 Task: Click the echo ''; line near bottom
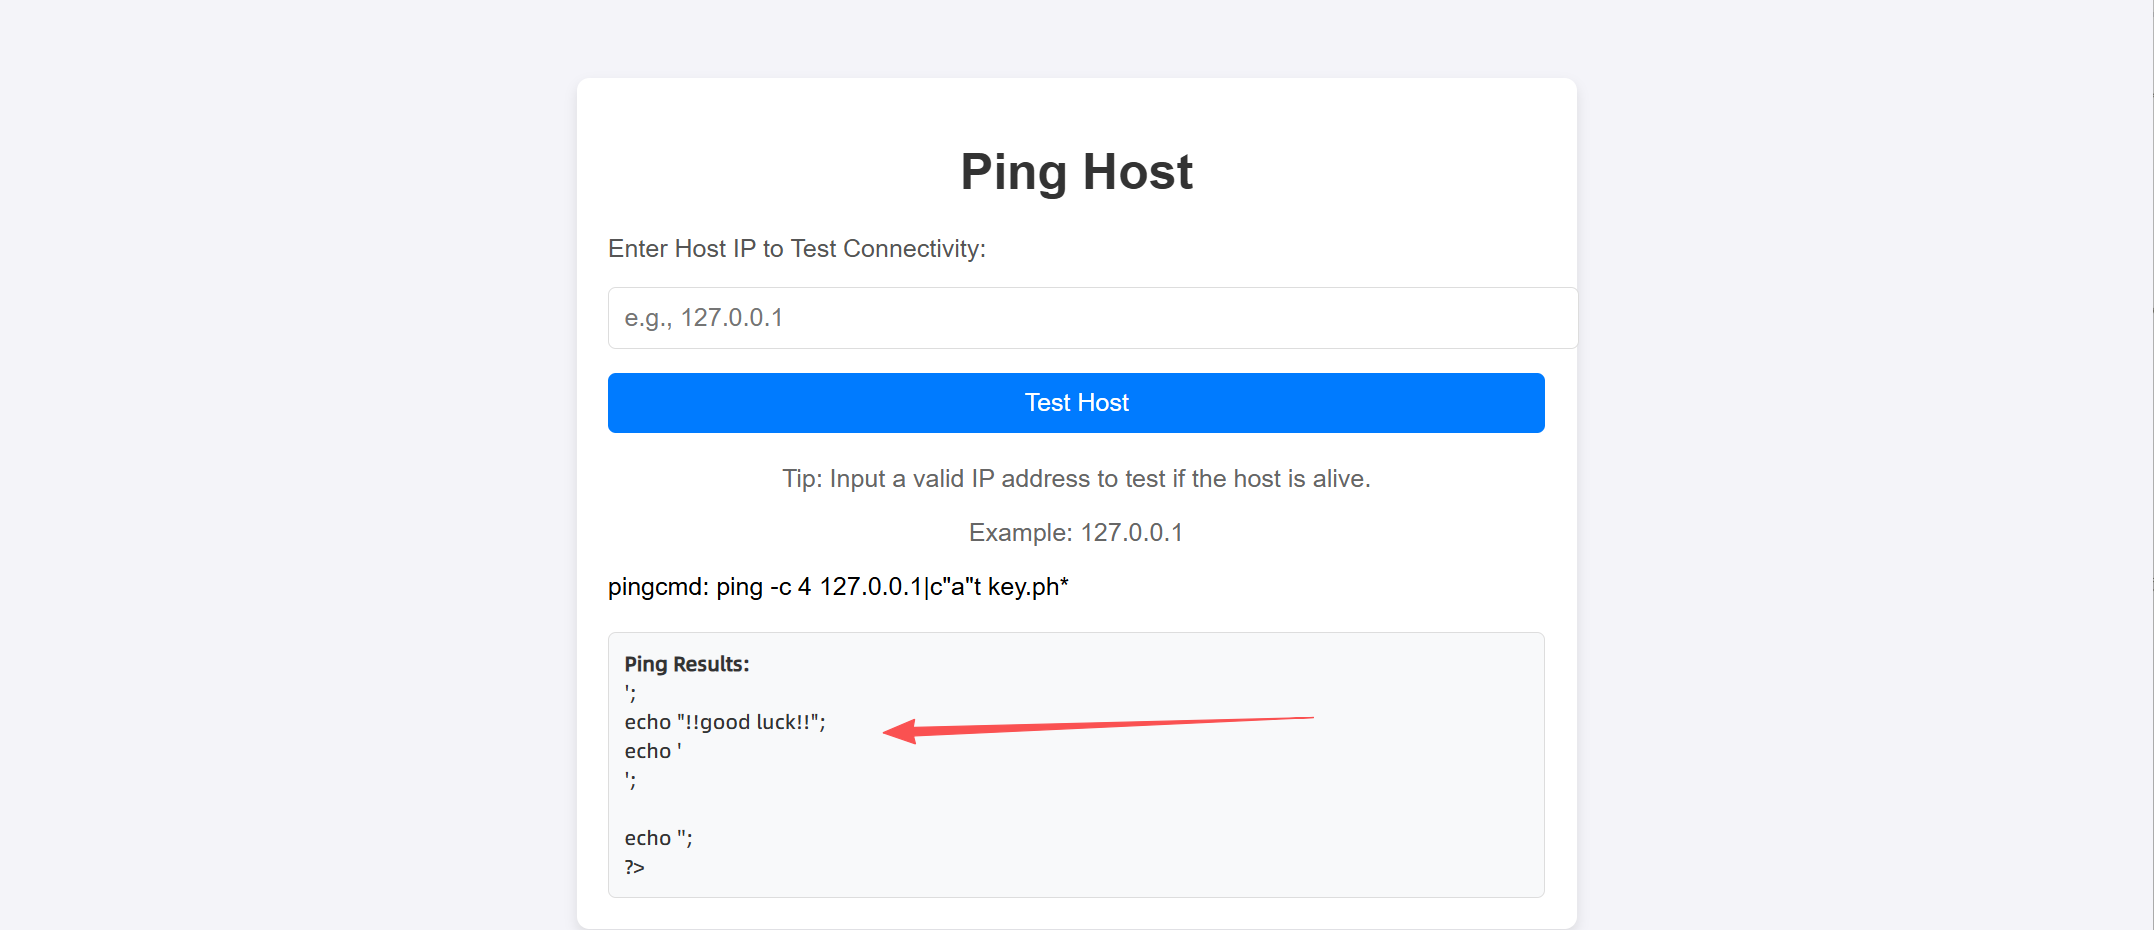tap(658, 838)
